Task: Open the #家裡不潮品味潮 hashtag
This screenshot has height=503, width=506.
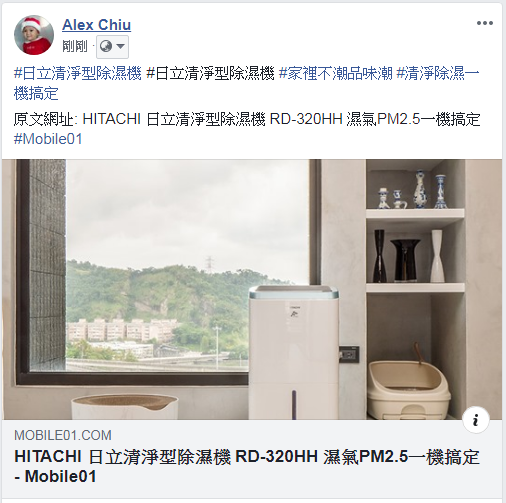Action: [336, 73]
